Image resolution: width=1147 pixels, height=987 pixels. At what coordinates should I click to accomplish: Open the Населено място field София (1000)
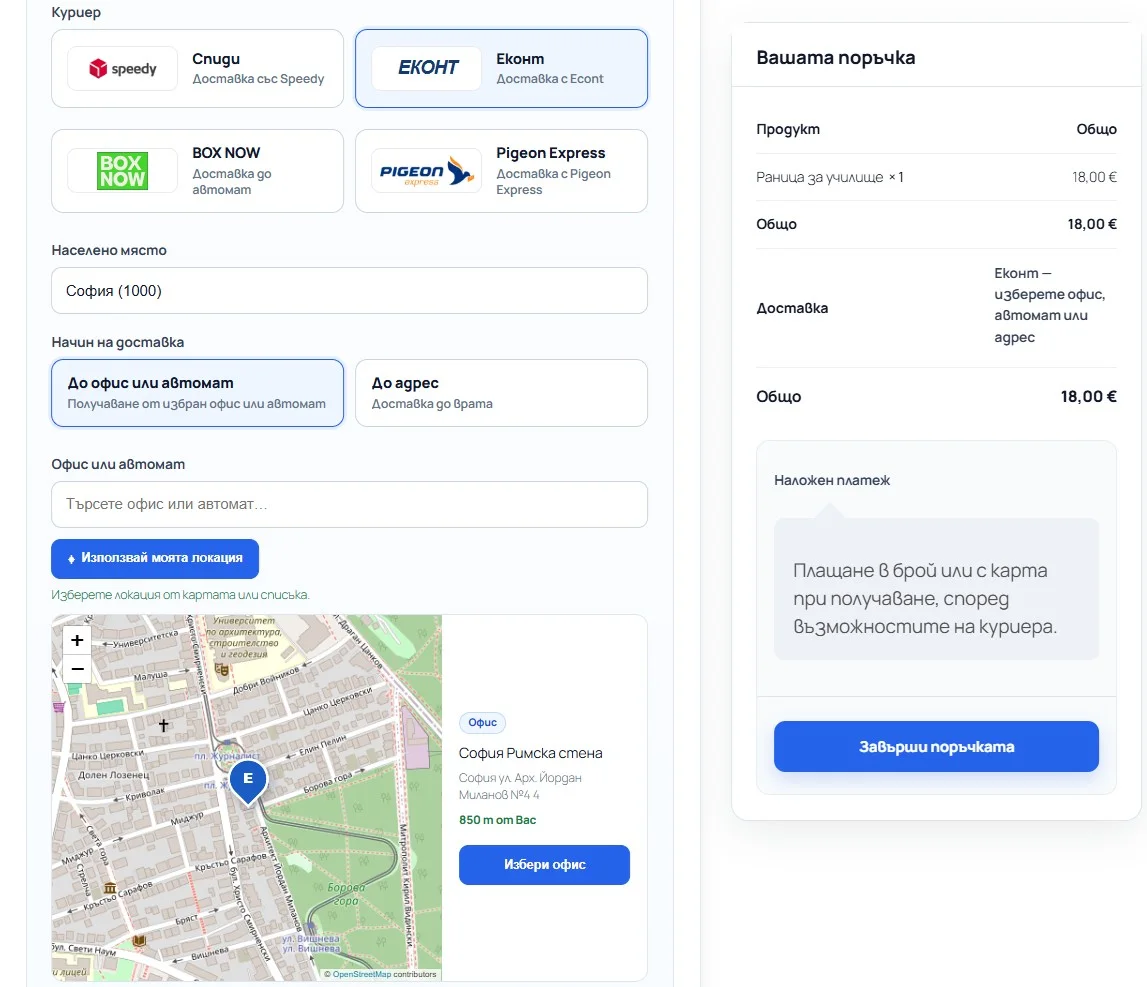349,290
